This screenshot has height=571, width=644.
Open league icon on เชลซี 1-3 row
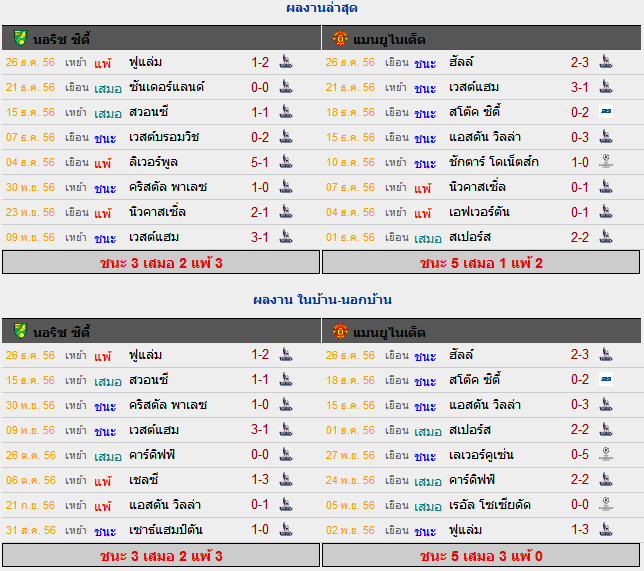pos(286,479)
